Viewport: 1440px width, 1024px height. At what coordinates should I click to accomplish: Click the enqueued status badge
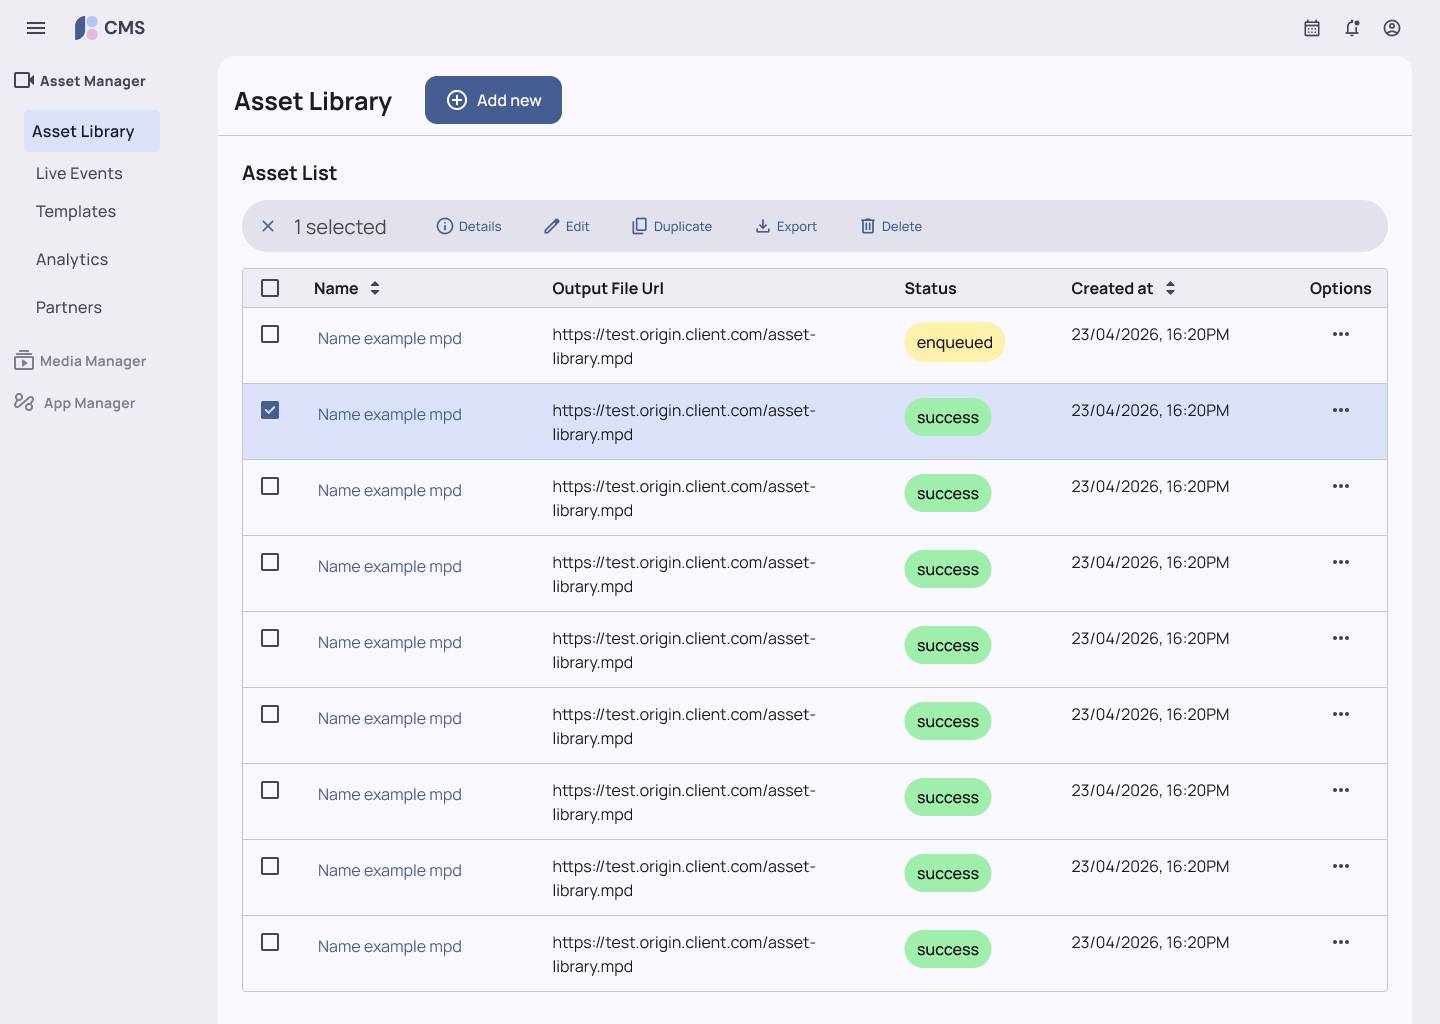[955, 342]
